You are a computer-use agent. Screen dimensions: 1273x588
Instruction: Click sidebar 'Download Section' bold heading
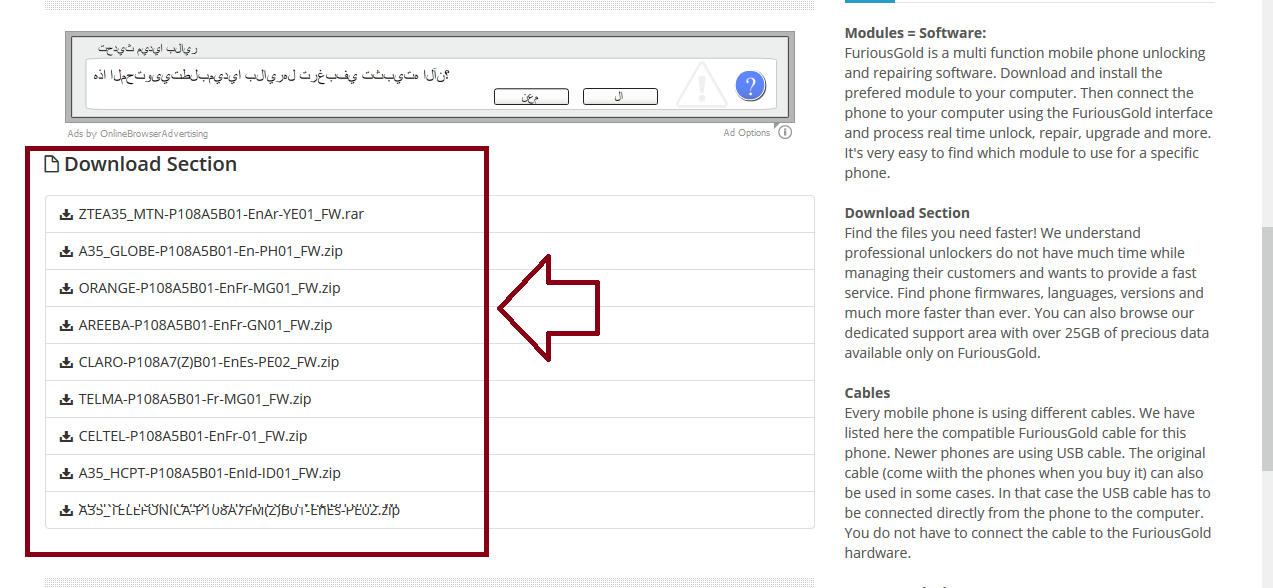click(x=907, y=213)
